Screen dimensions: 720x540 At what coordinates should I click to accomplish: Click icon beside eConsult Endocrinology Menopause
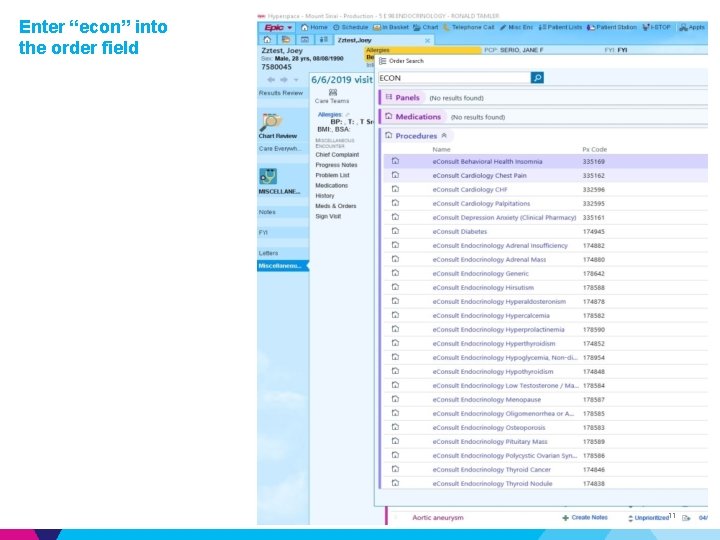tap(395, 399)
